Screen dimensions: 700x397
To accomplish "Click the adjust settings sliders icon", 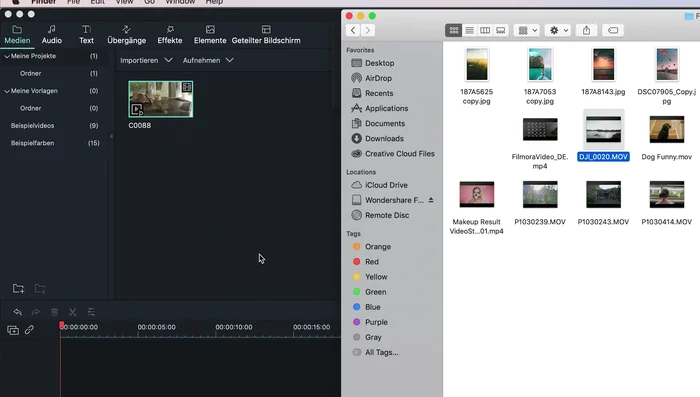I will [91, 312].
